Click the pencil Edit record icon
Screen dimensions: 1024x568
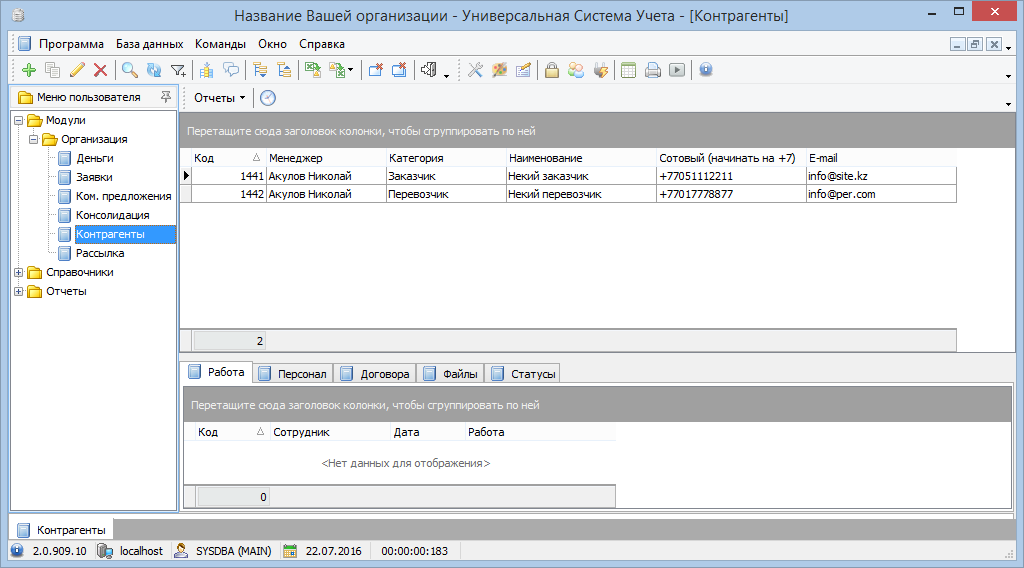[77, 70]
